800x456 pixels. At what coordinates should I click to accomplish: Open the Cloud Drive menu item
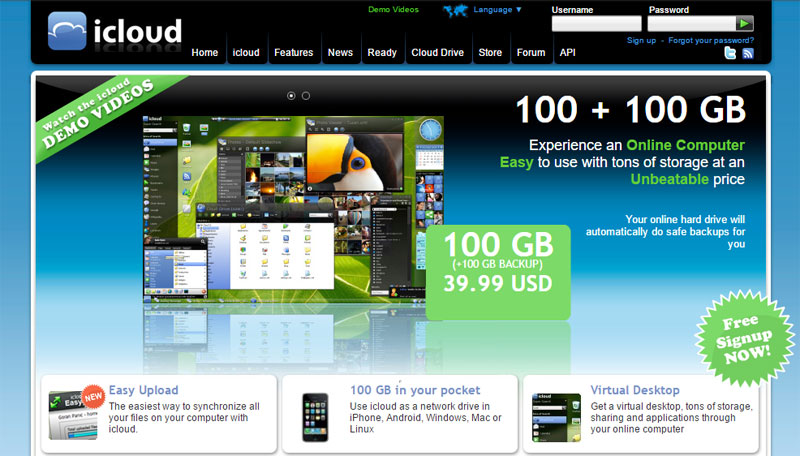438,53
